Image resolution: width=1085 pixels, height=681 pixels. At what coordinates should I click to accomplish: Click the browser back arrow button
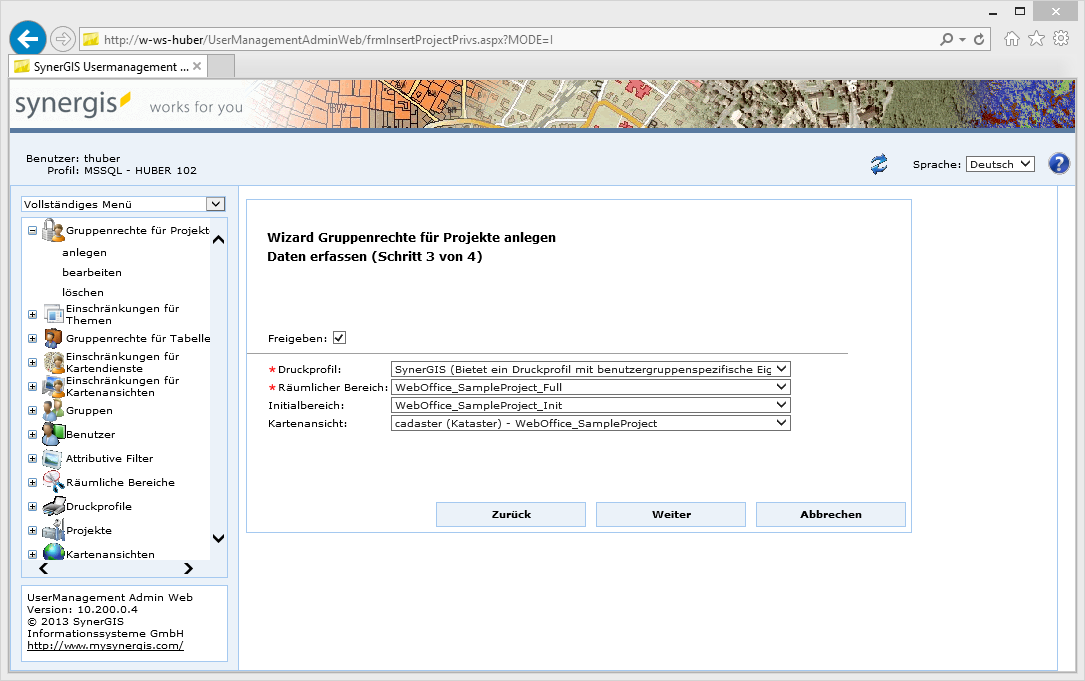[28, 39]
